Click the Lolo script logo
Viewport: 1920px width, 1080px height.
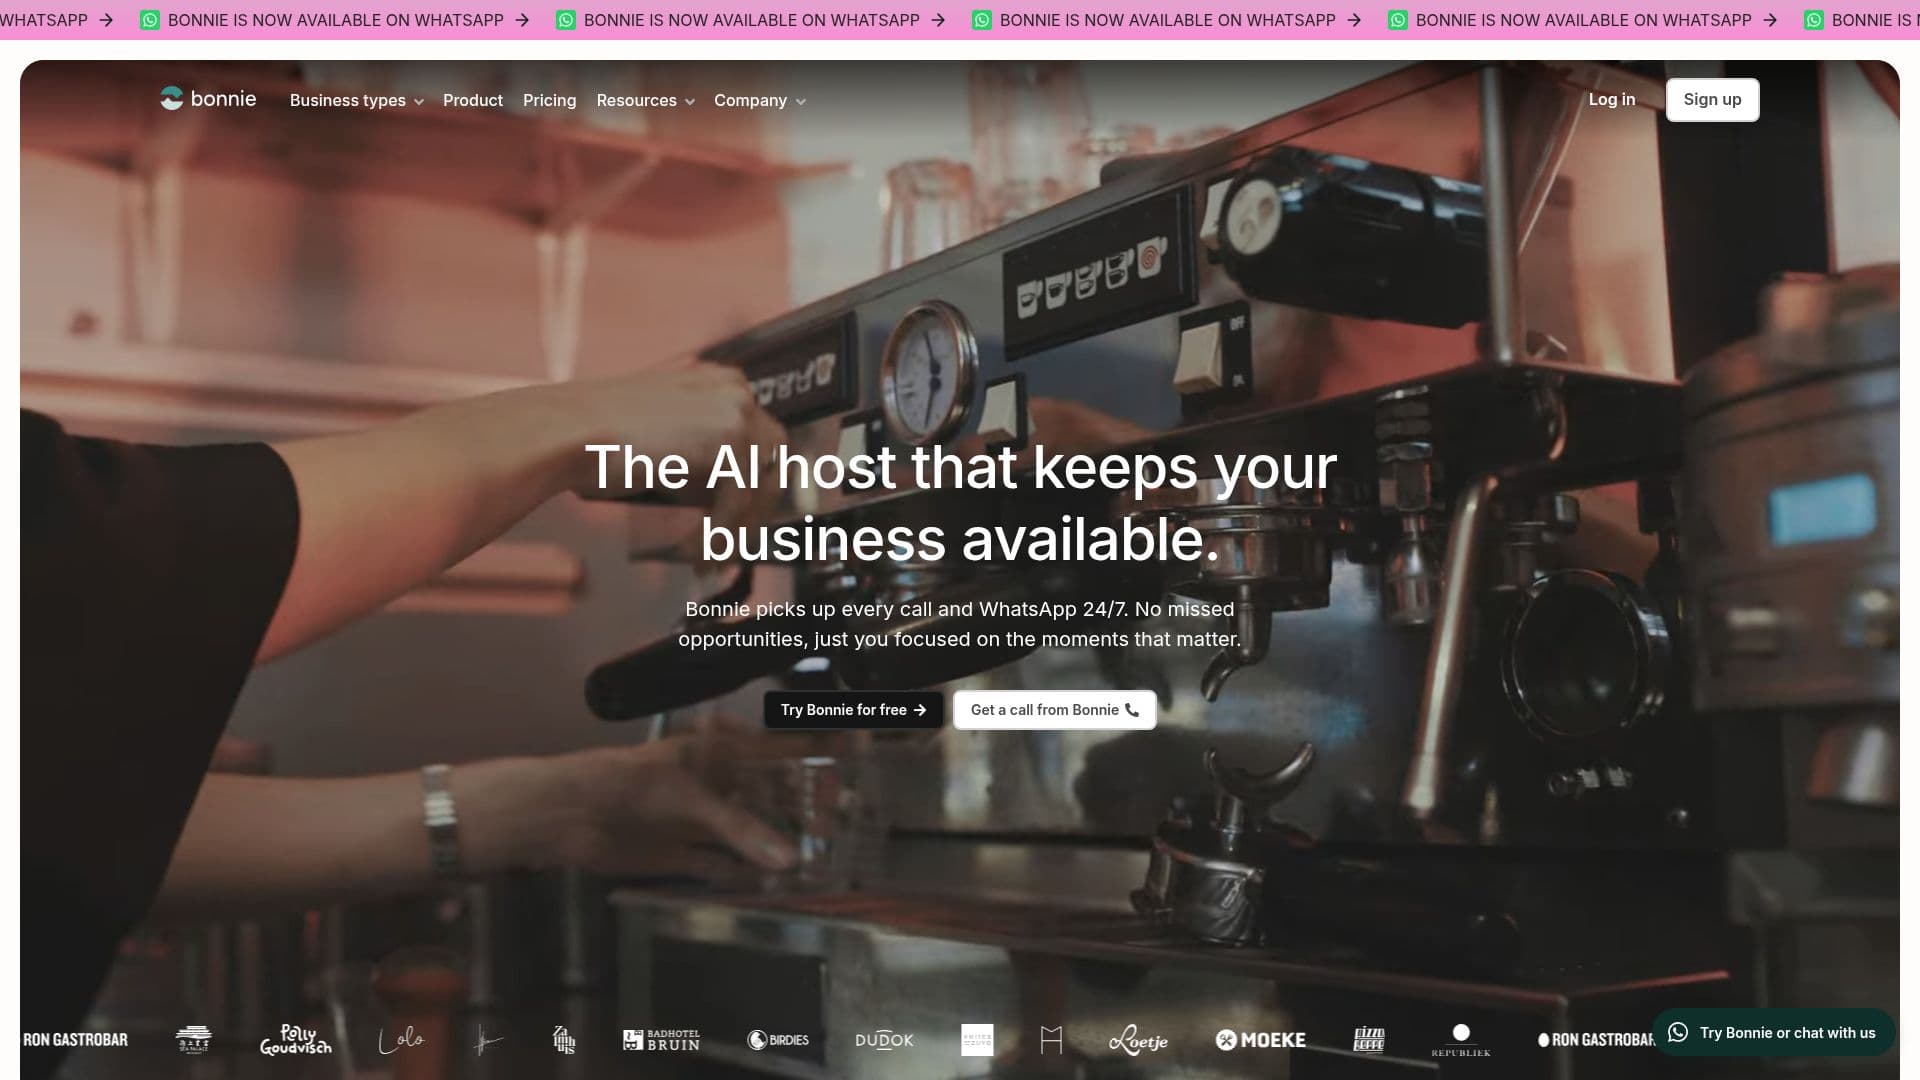(x=401, y=1040)
